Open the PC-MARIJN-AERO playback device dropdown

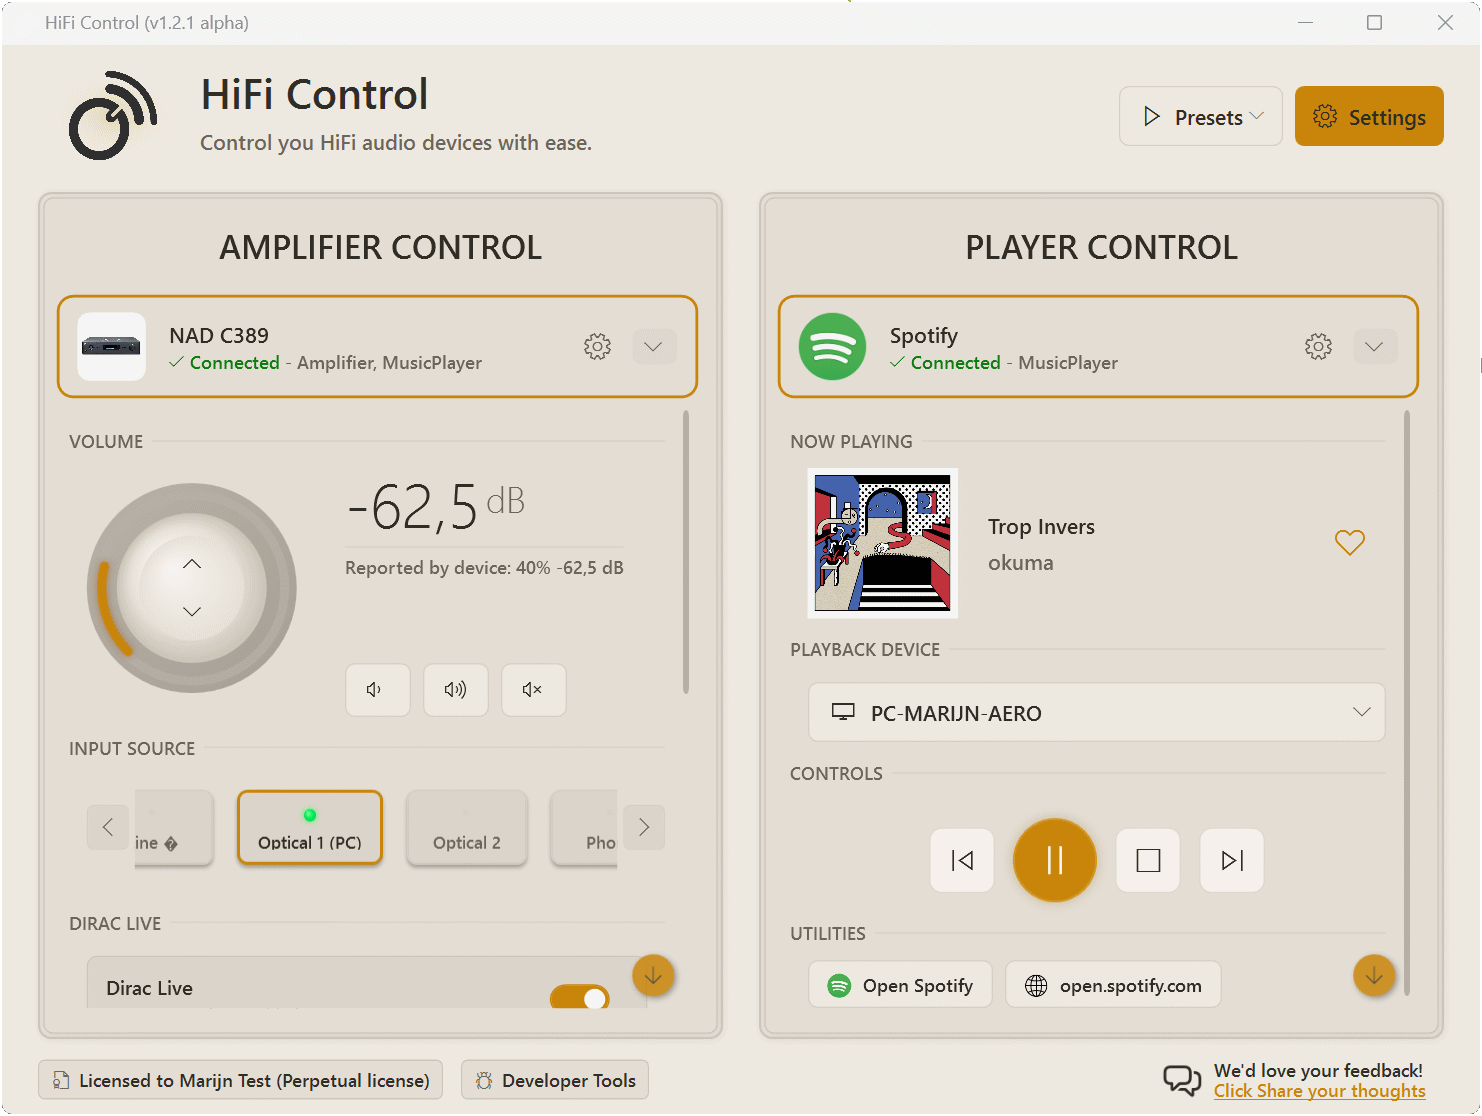tap(1096, 712)
